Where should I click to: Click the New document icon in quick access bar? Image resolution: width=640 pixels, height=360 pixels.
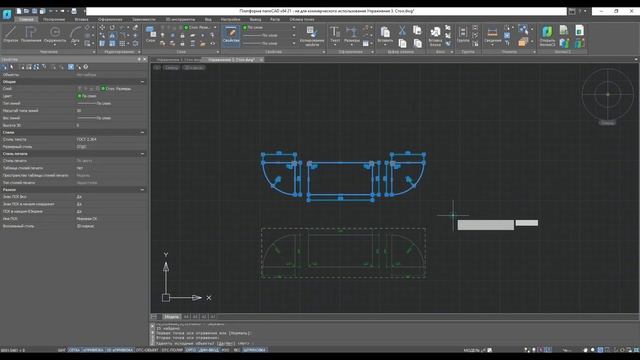click(x=19, y=11)
